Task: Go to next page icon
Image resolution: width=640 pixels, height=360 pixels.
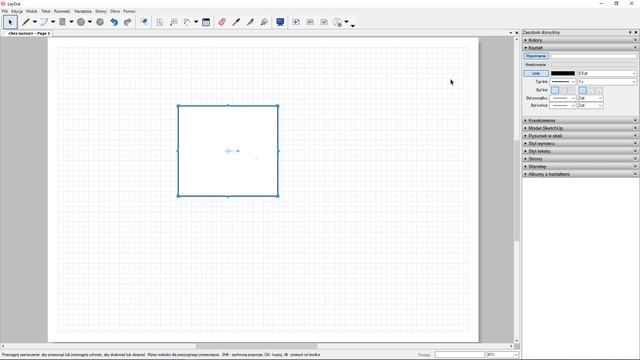Action: 324,22
